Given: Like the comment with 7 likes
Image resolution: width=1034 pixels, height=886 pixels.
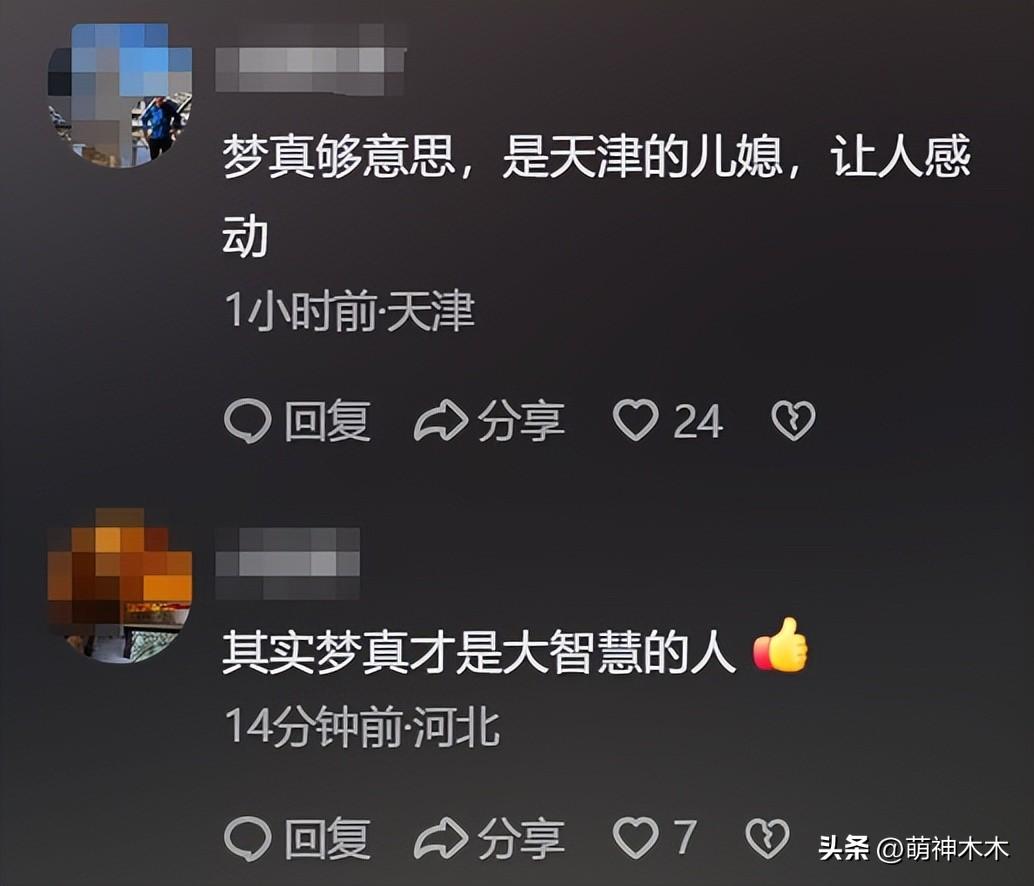Looking at the screenshot, I should point(635,837).
